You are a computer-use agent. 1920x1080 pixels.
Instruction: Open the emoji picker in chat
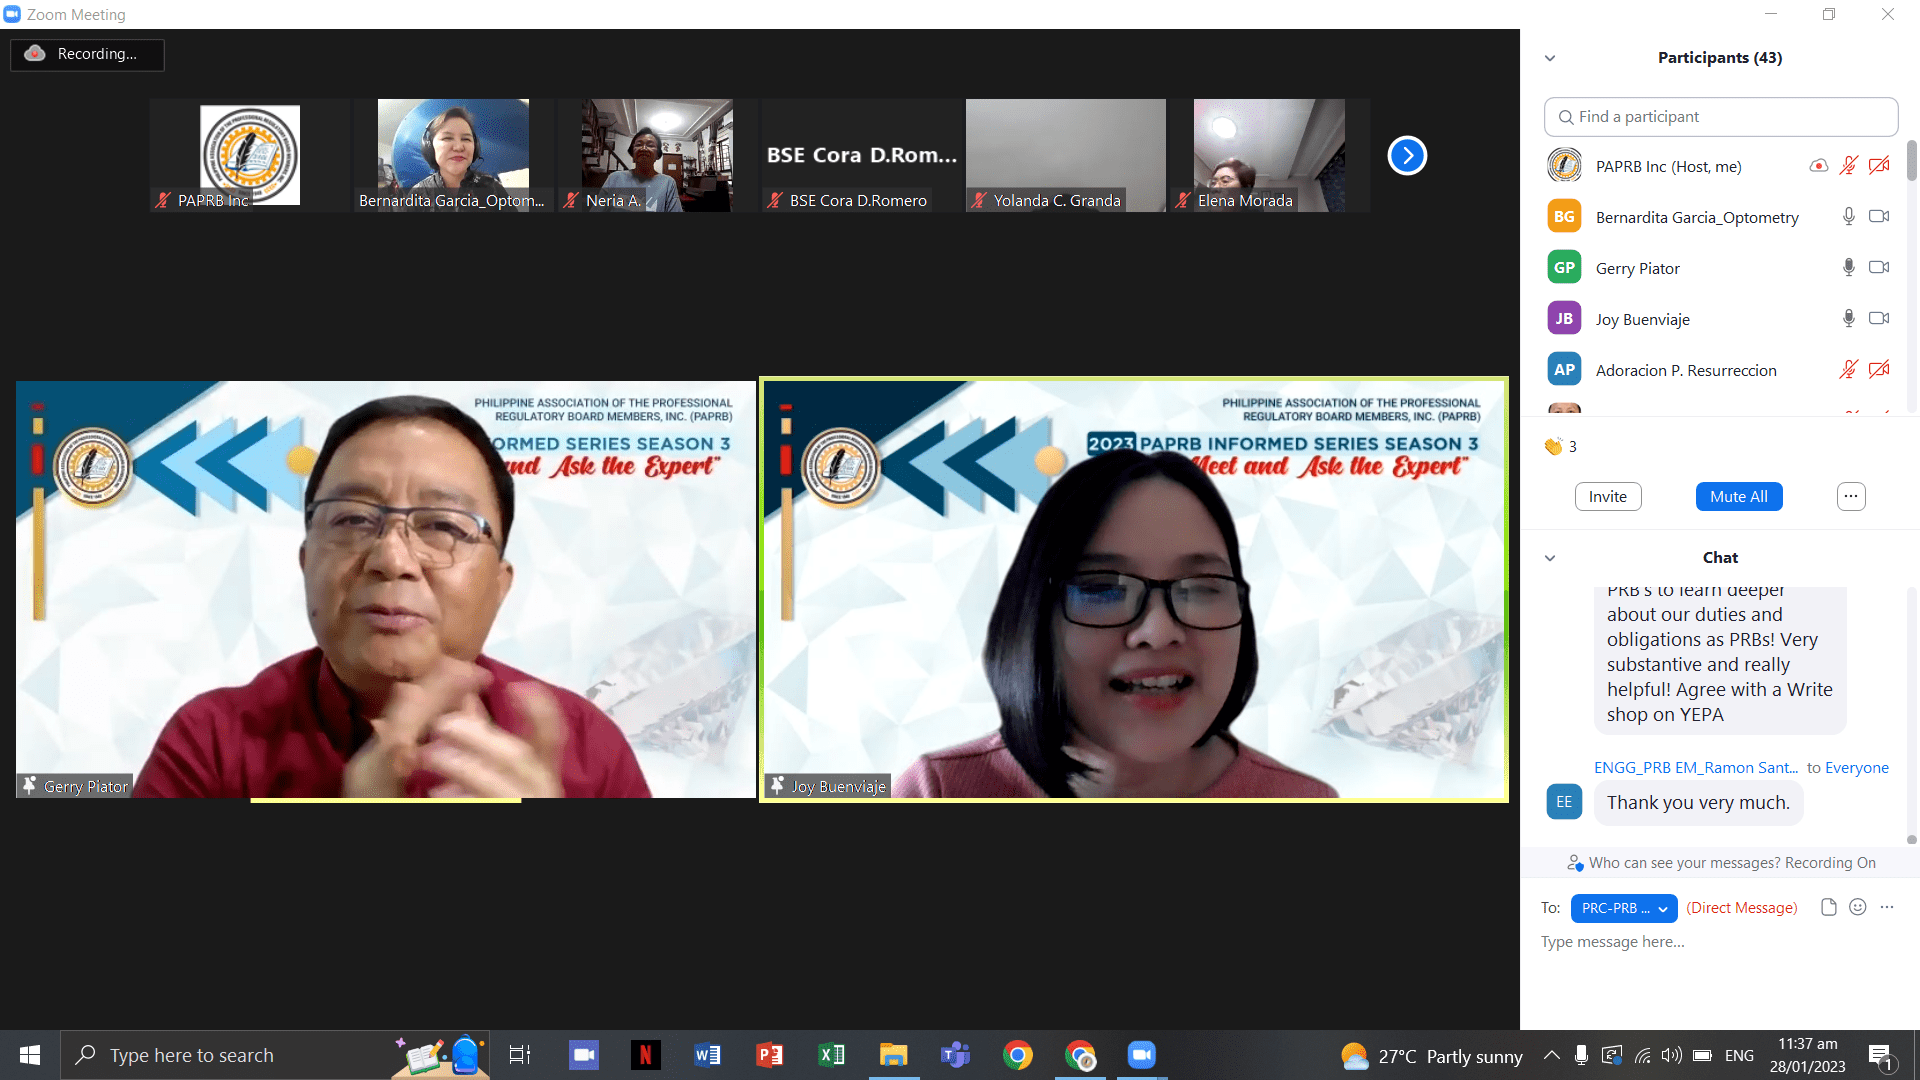coord(1857,907)
